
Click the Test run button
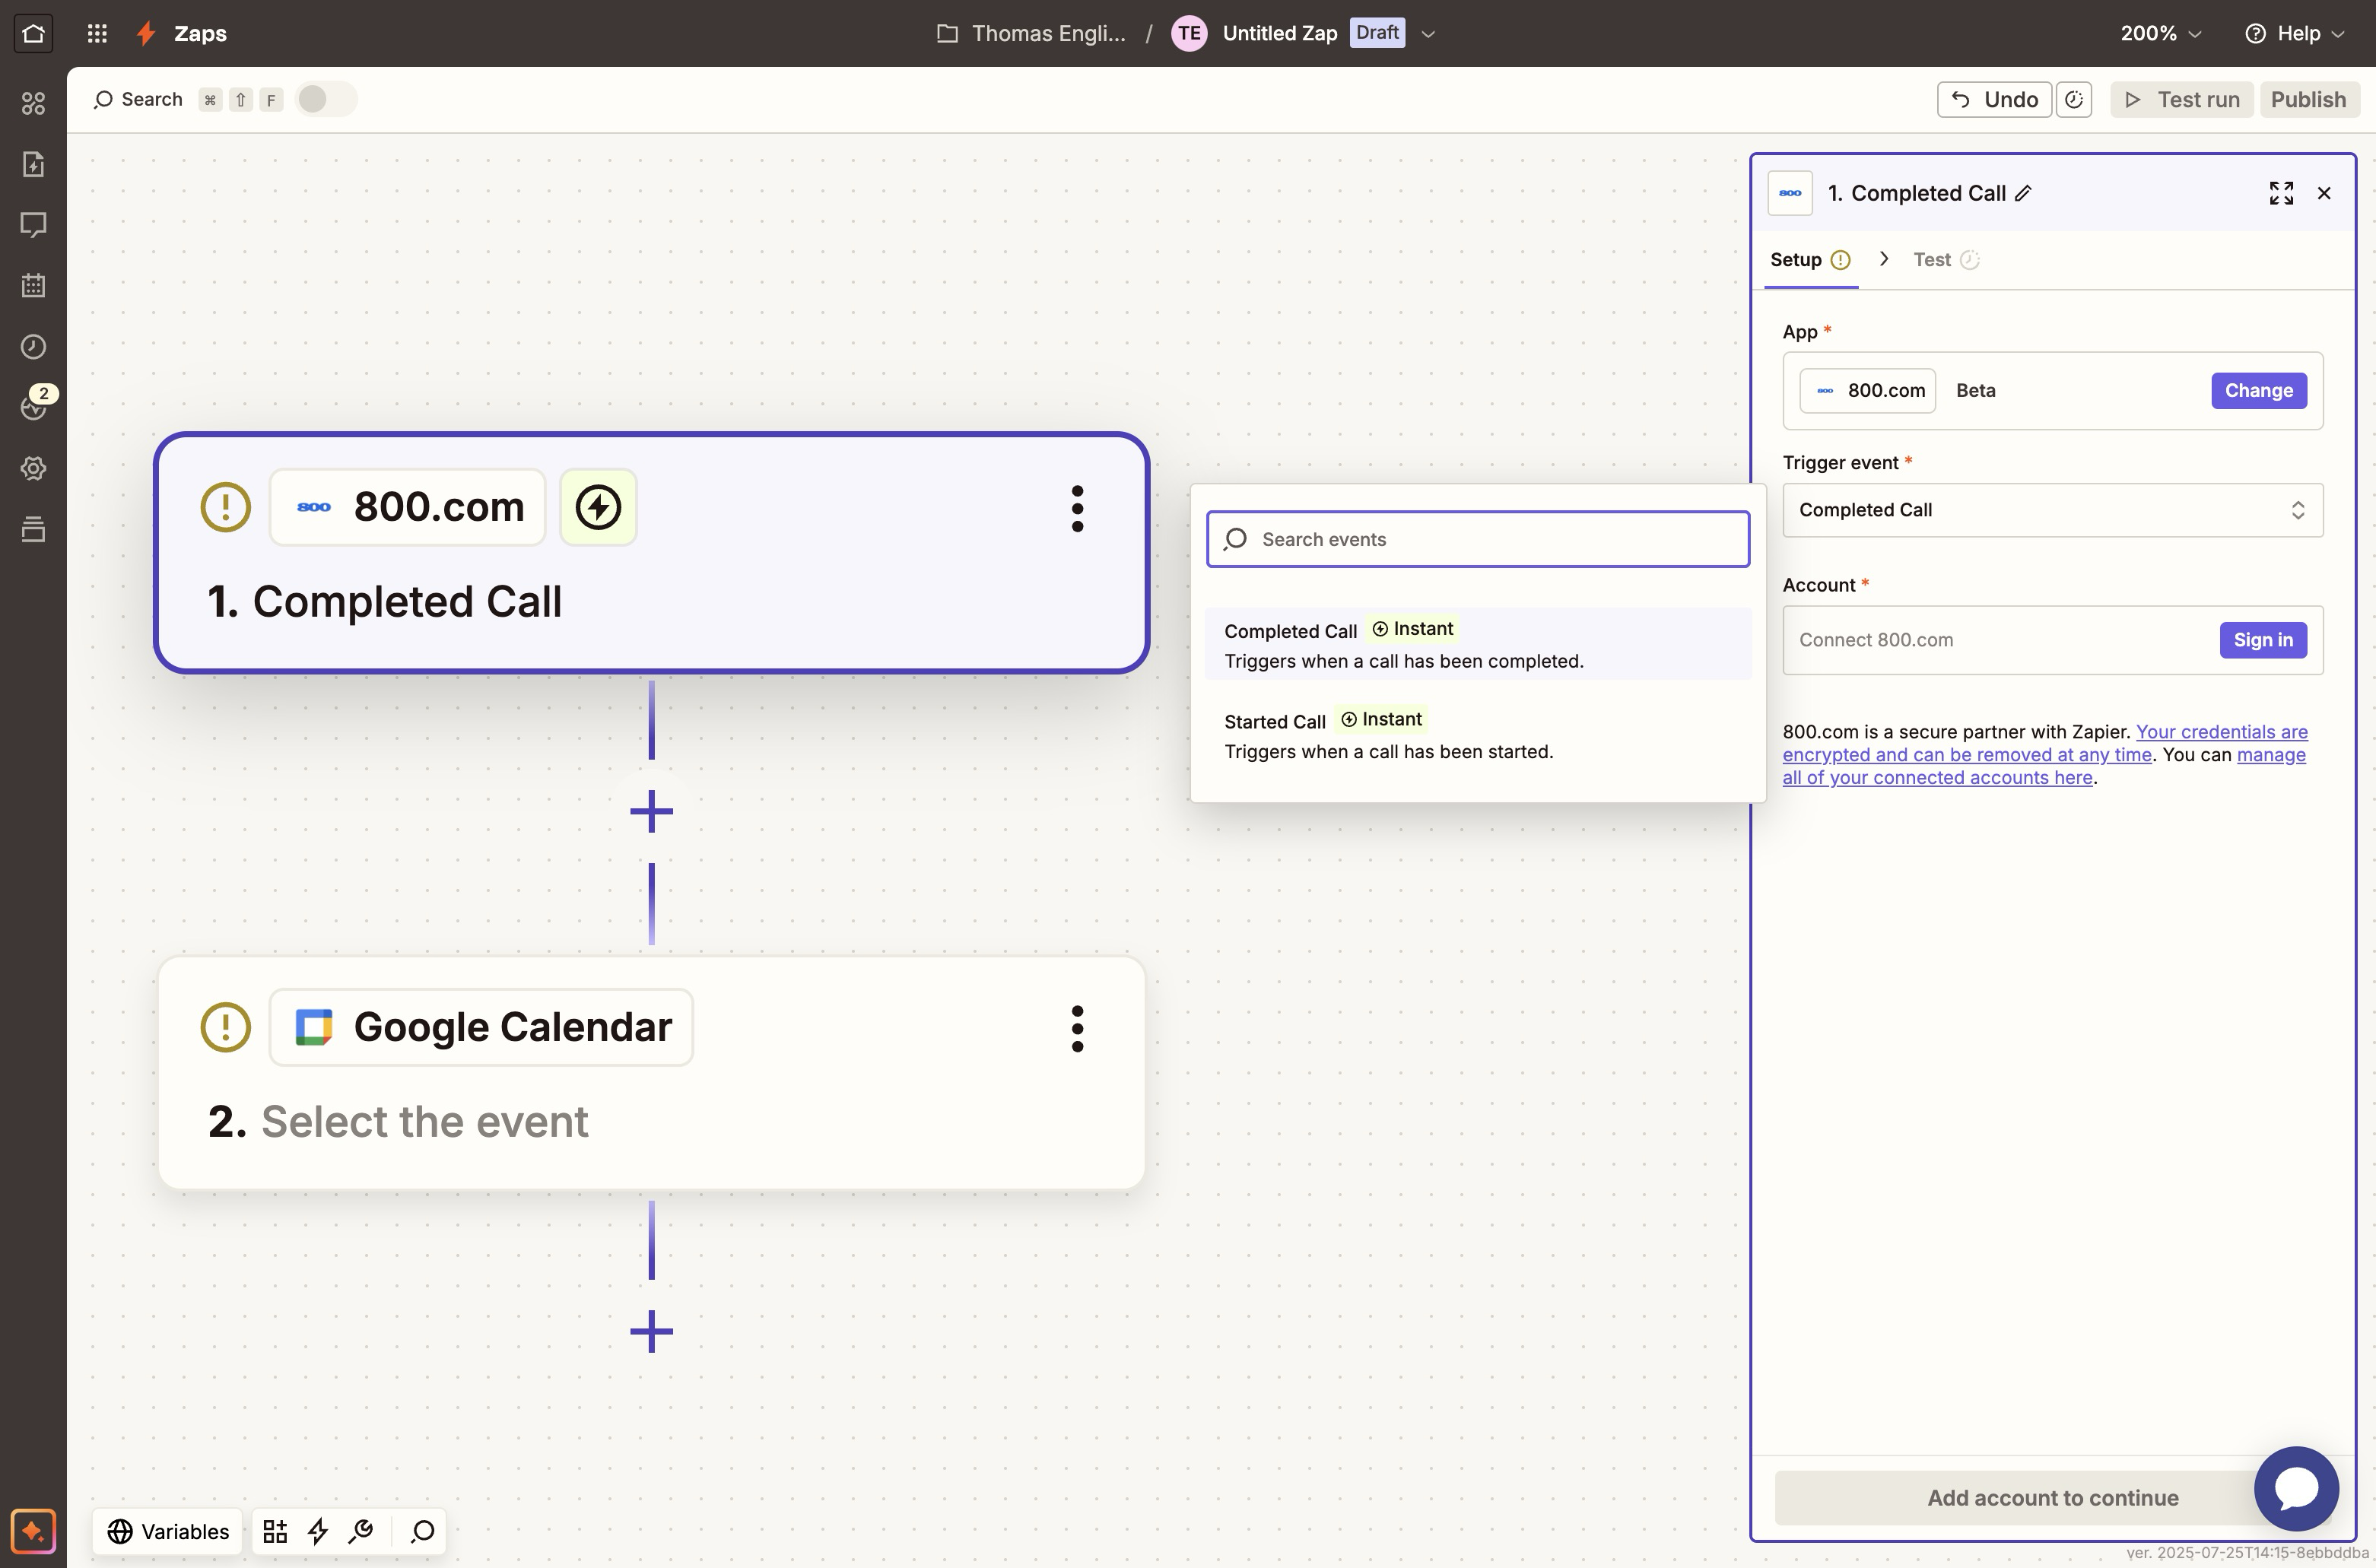point(2182,99)
